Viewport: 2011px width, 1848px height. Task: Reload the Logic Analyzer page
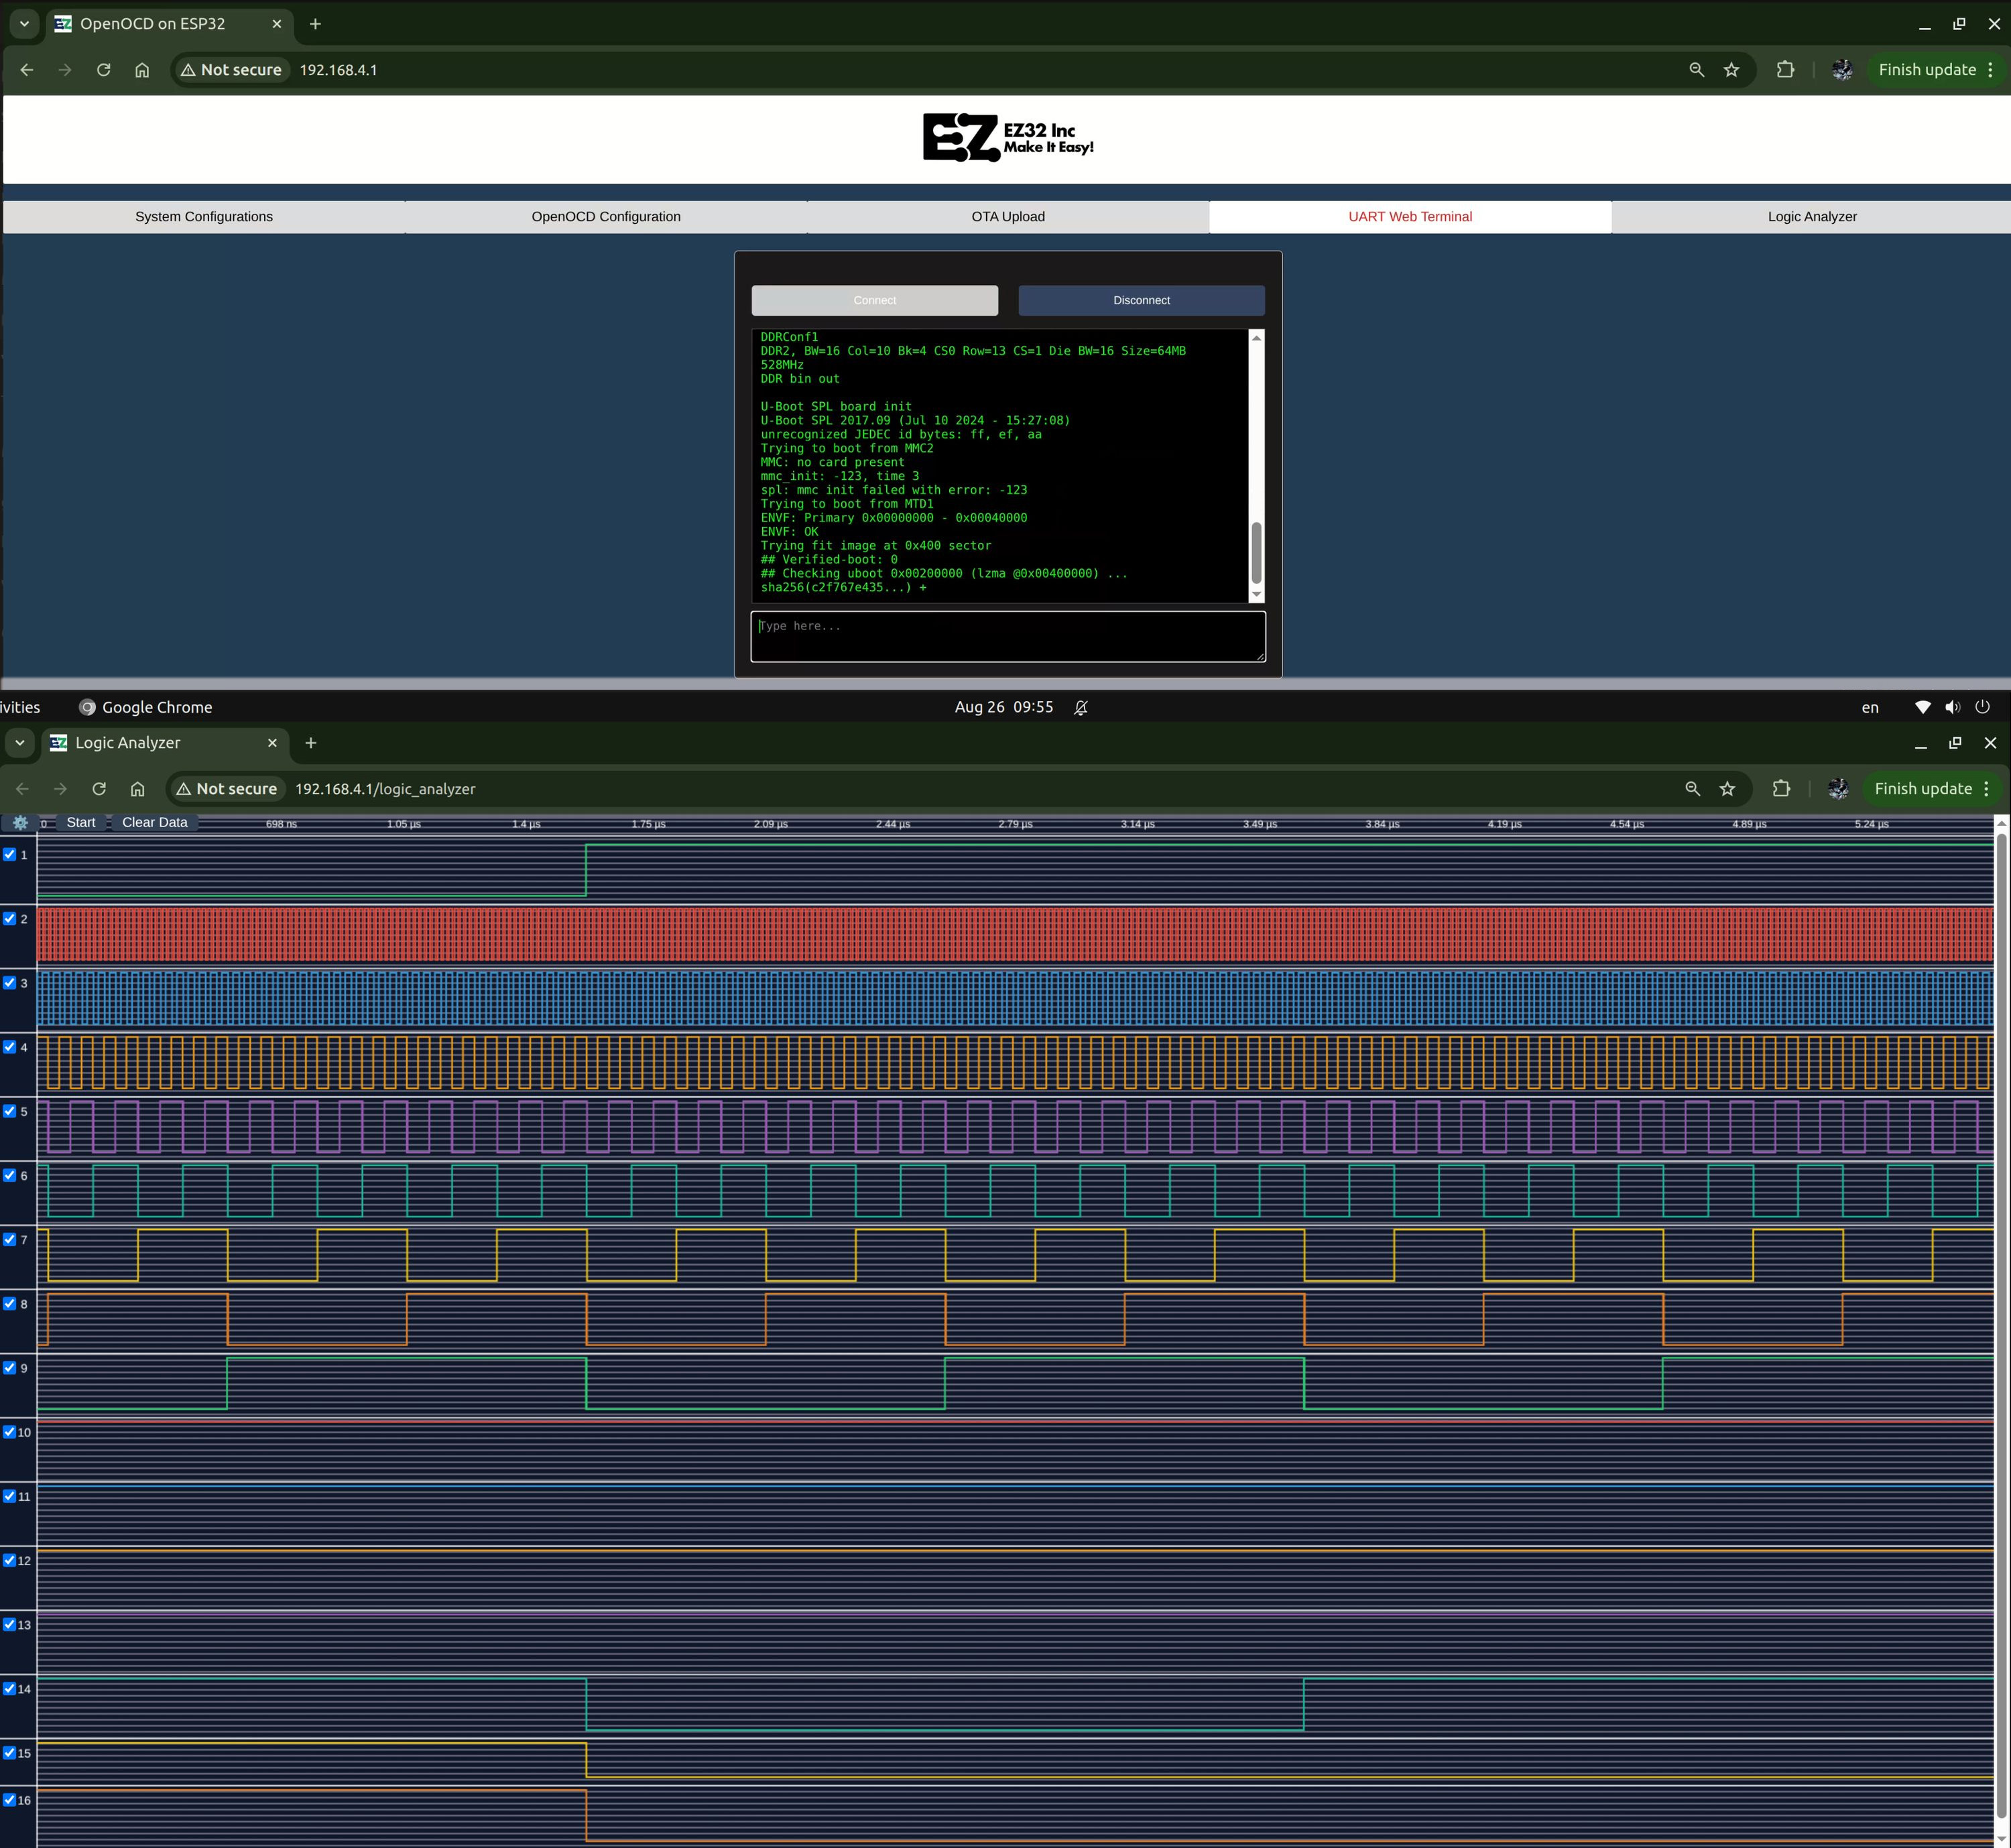point(99,789)
